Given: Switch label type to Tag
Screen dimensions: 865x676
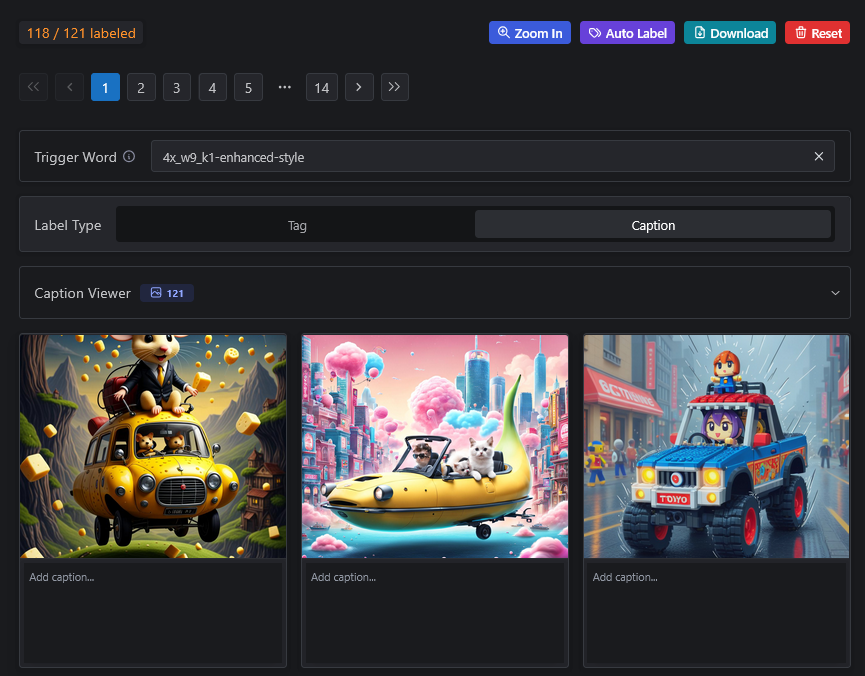Looking at the screenshot, I should (297, 225).
